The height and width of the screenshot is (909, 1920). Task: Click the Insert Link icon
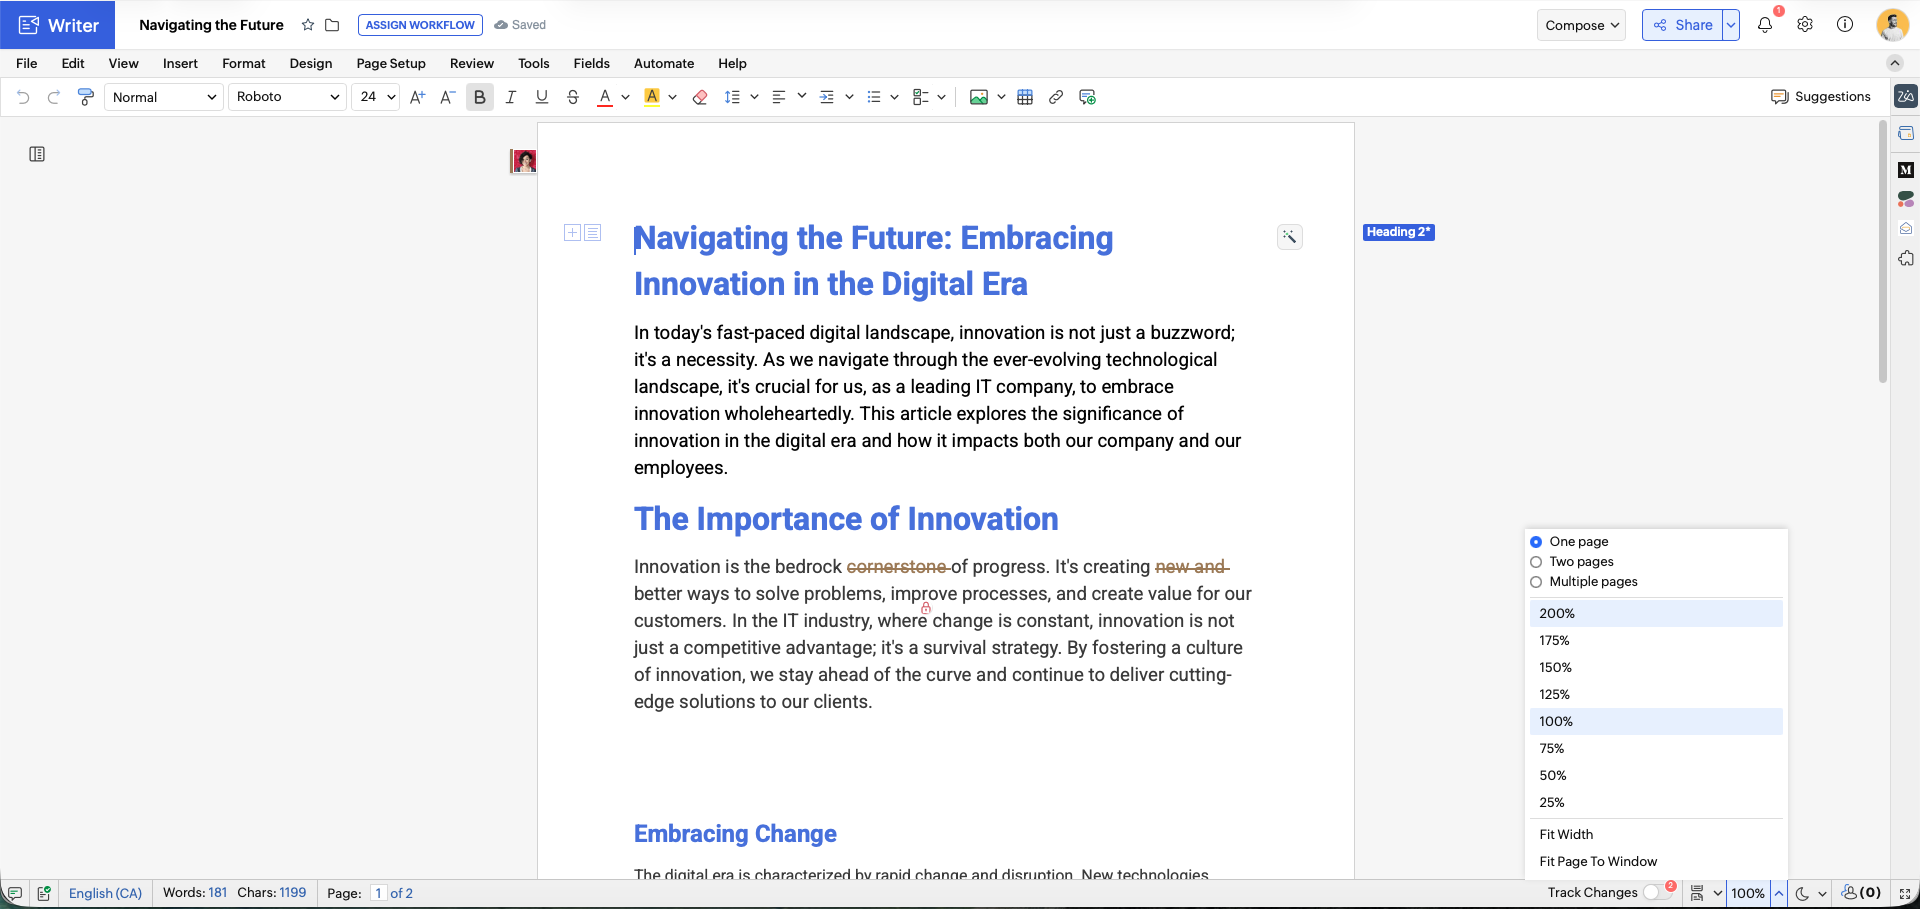pyautogui.click(x=1055, y=97)
